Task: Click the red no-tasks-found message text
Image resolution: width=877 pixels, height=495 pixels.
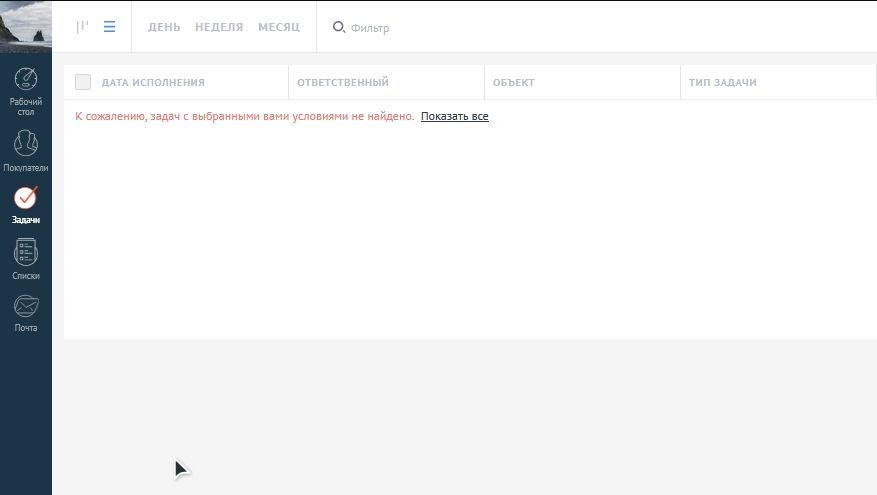Action: pyautogui.click(x=244, y=117)
